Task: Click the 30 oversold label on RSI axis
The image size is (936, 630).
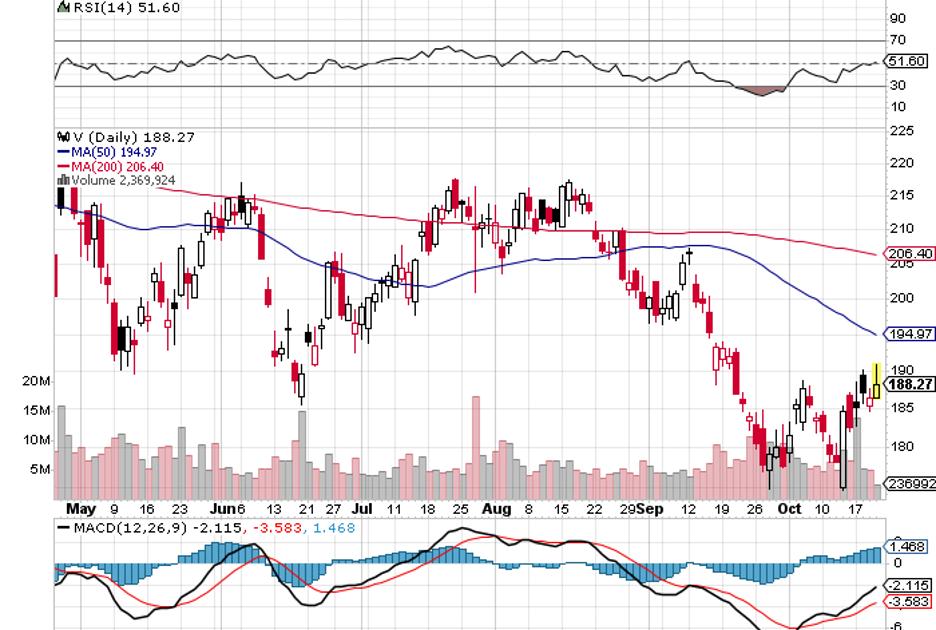Action: pos(897,85)
